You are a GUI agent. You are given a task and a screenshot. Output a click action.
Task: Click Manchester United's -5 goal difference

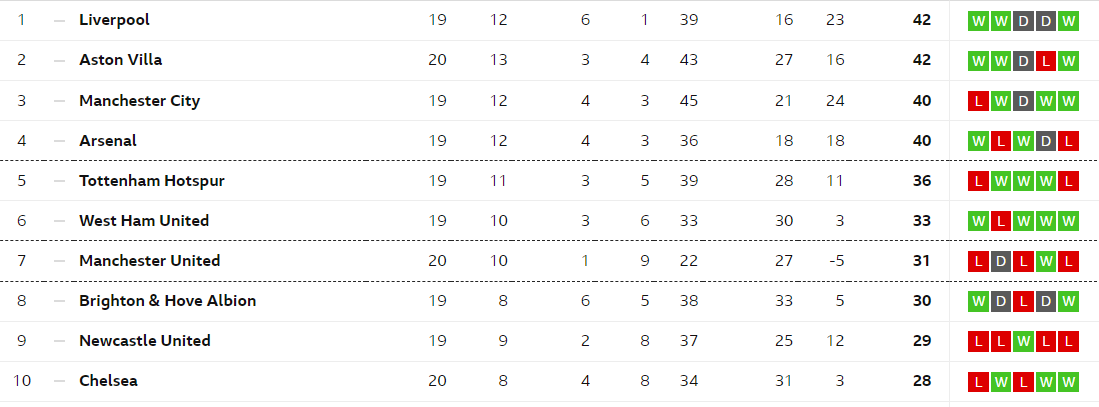point(835,261)
